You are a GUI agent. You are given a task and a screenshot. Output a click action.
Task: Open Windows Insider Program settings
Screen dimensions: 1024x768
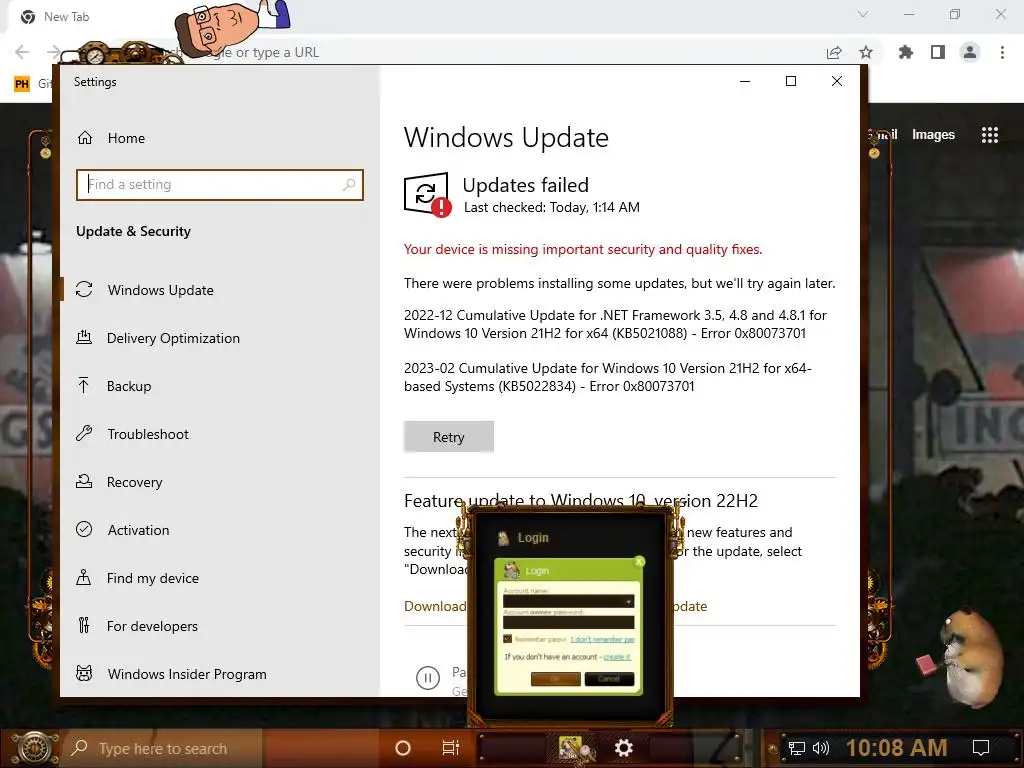tap(187, 674)
